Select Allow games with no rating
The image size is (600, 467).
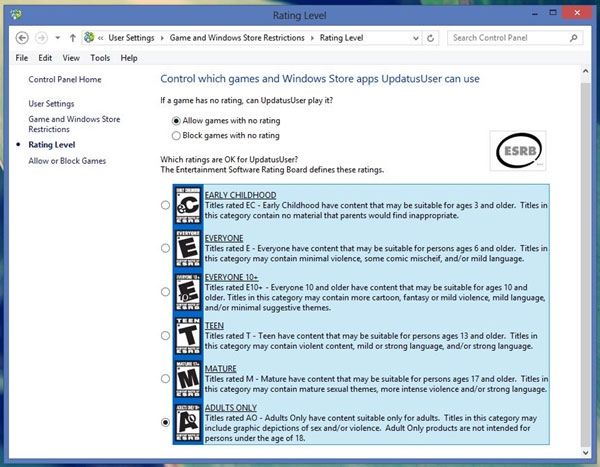pos(177,121)
